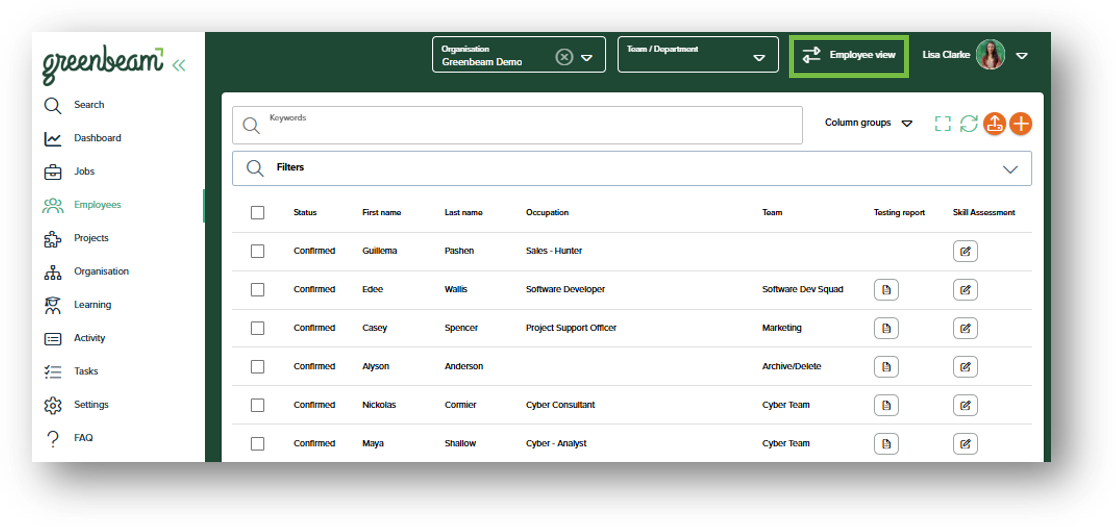Open testing report for Edee Wallis

886,290
